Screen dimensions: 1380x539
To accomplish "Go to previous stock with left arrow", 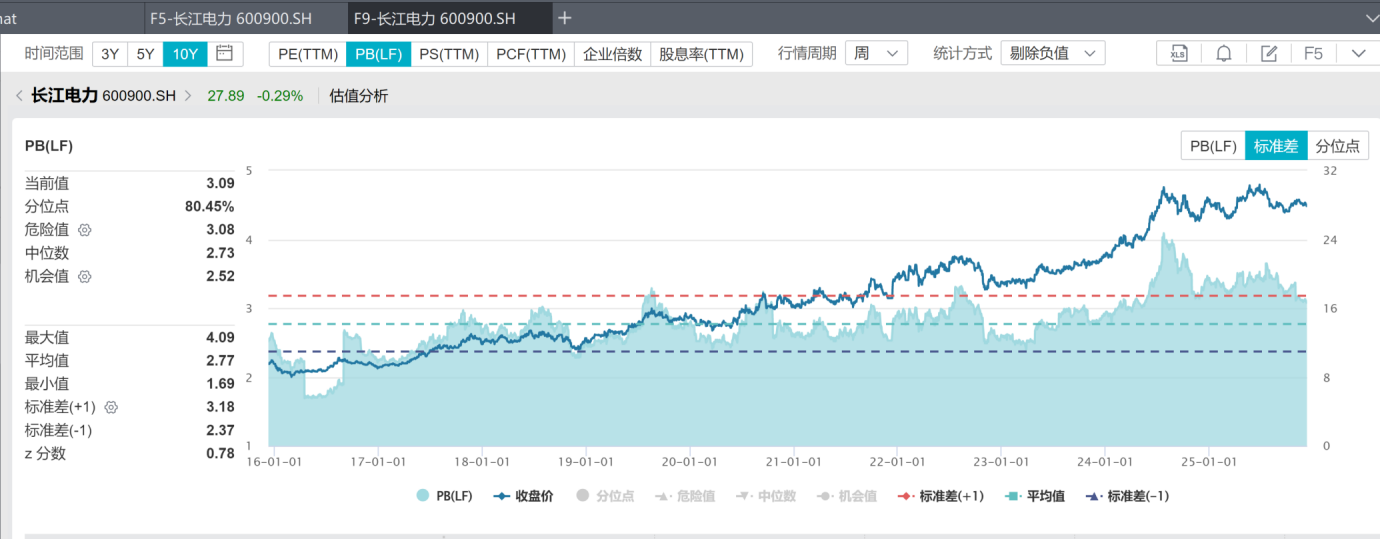I will coord(19,96).
